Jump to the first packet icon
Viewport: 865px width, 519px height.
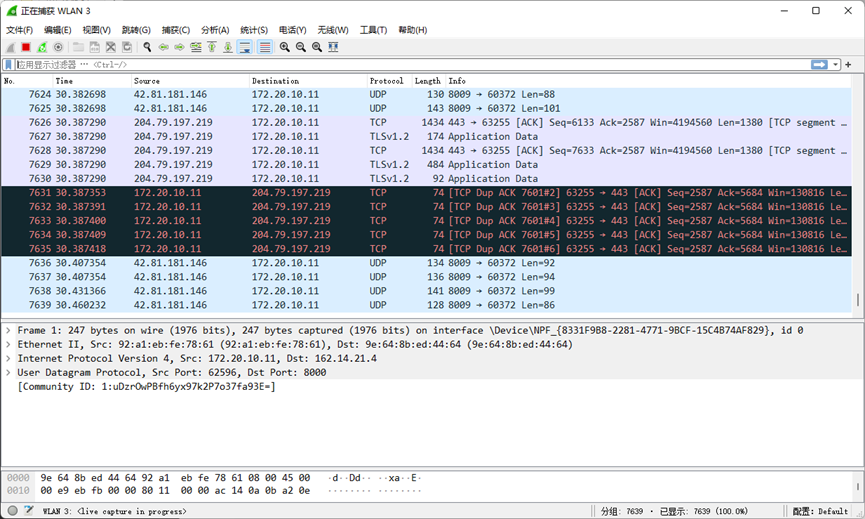(212, 47)
